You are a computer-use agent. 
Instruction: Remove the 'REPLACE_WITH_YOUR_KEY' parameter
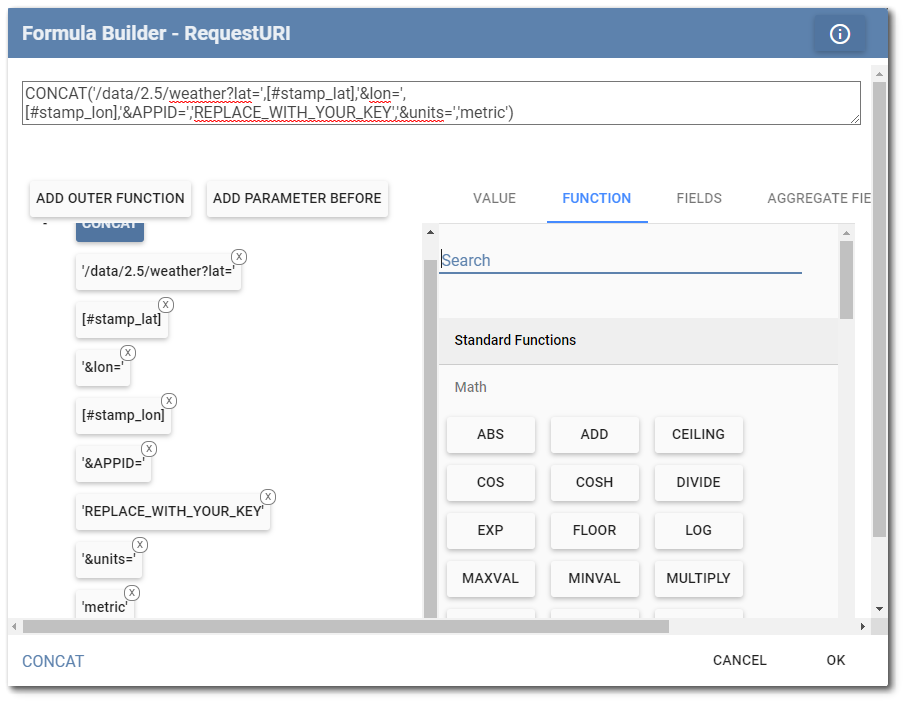[268, 496]
